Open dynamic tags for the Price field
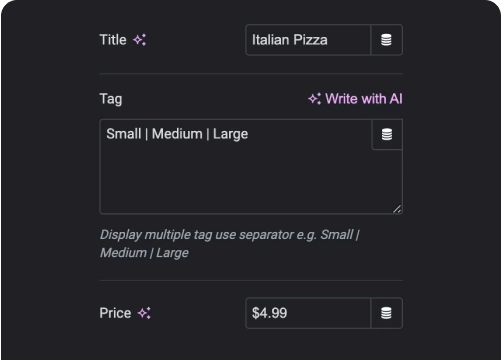The width and height of the screenshot is (501, 360). [x=386, y=313]
